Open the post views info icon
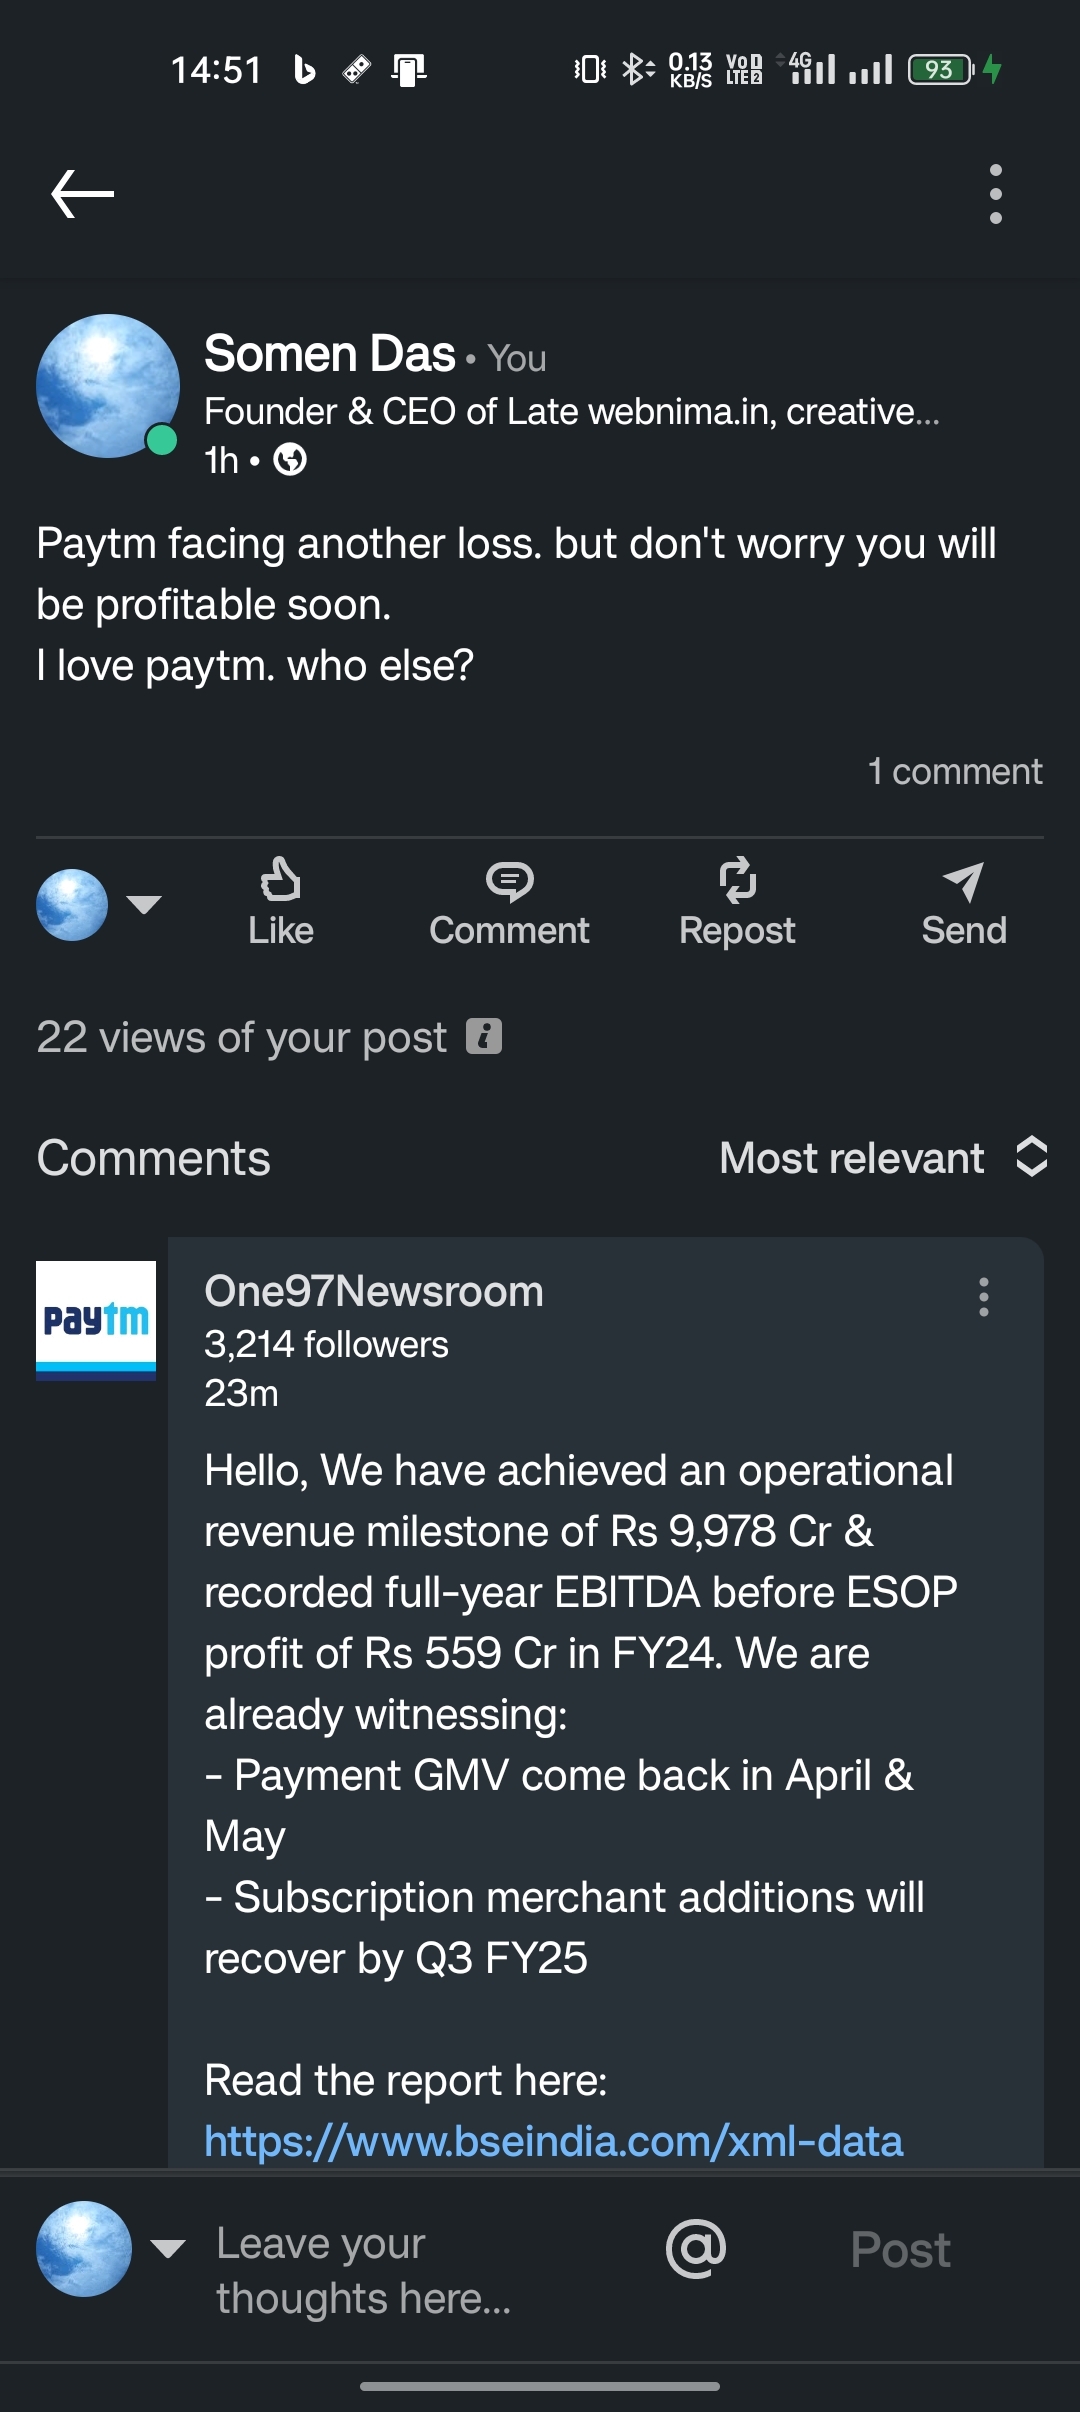 click(x=484, y=1036)
